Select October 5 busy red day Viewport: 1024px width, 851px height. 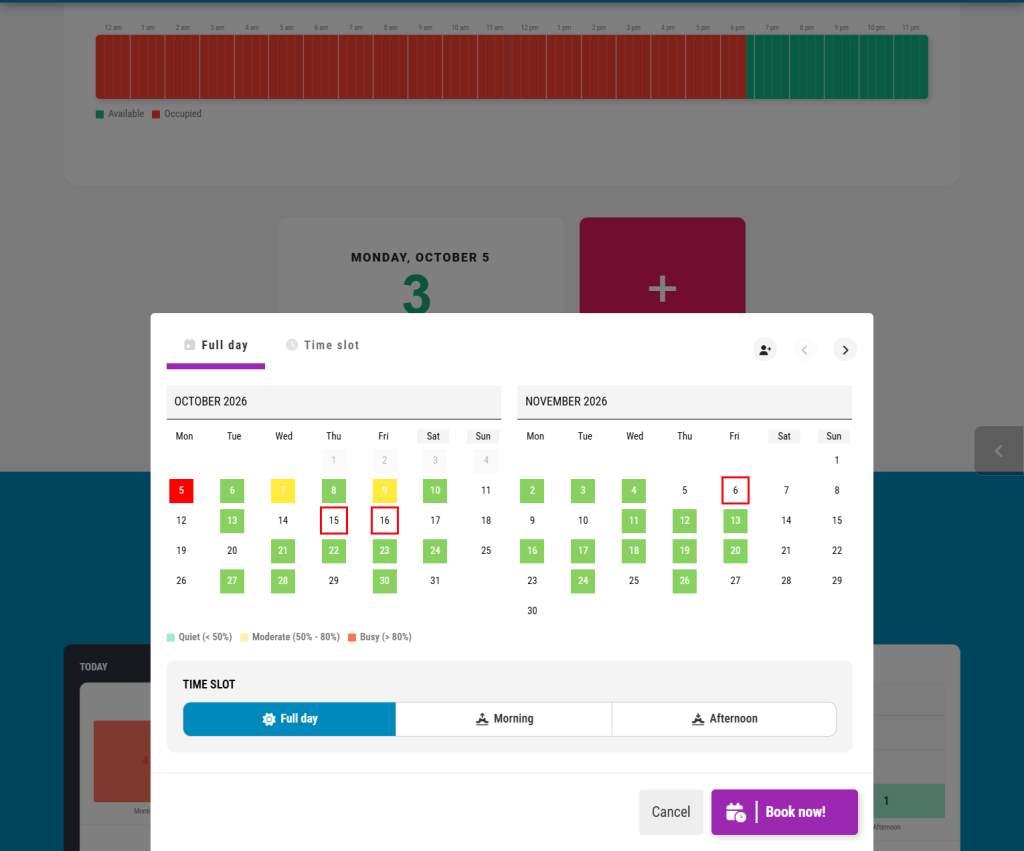[x=182, y=490]
